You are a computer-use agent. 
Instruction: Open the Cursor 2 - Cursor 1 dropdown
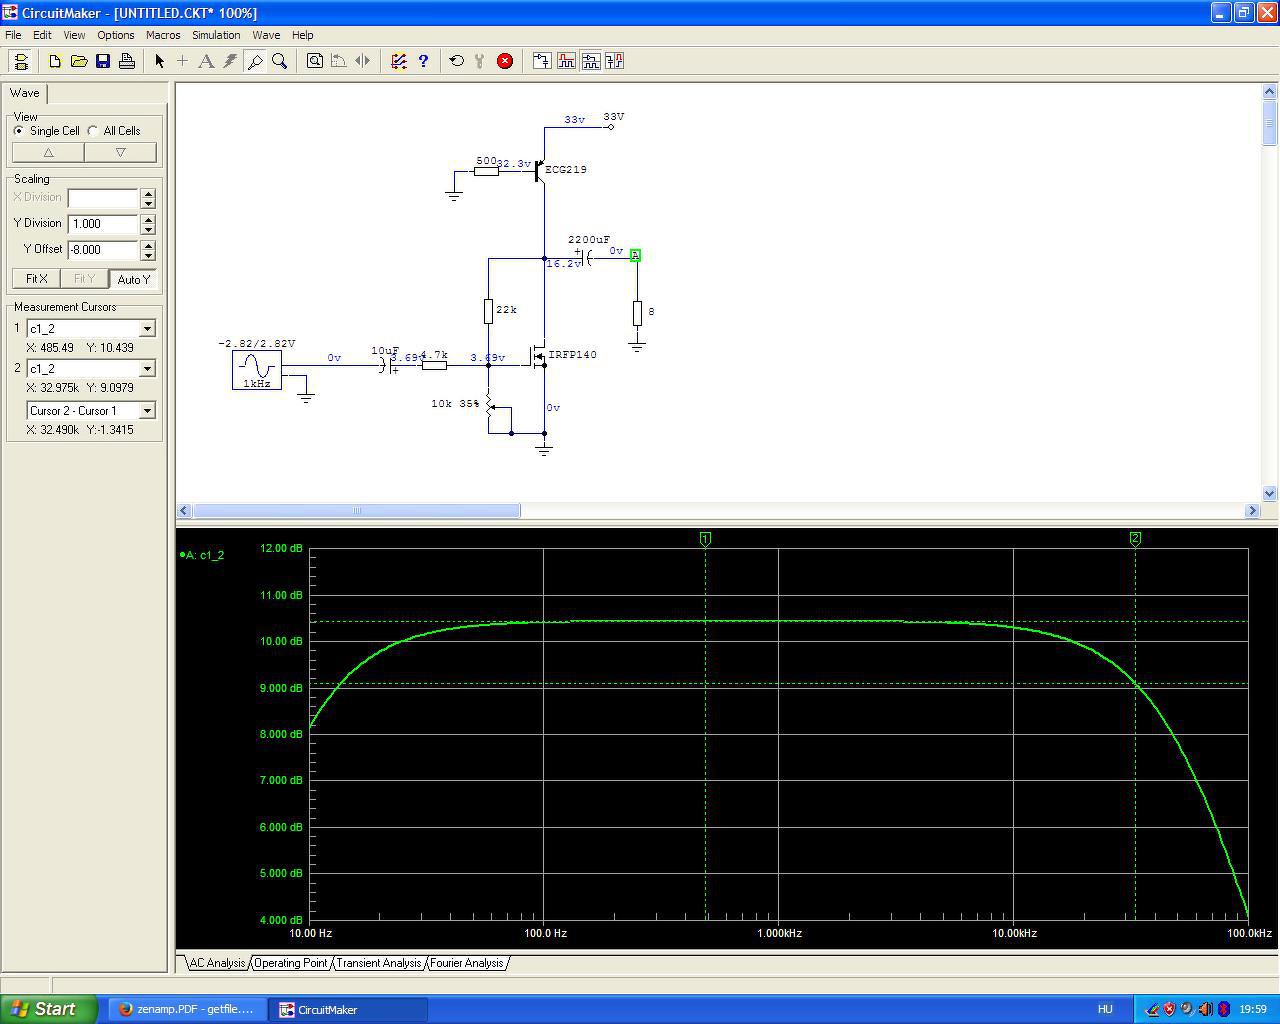[x=147, y=411]
